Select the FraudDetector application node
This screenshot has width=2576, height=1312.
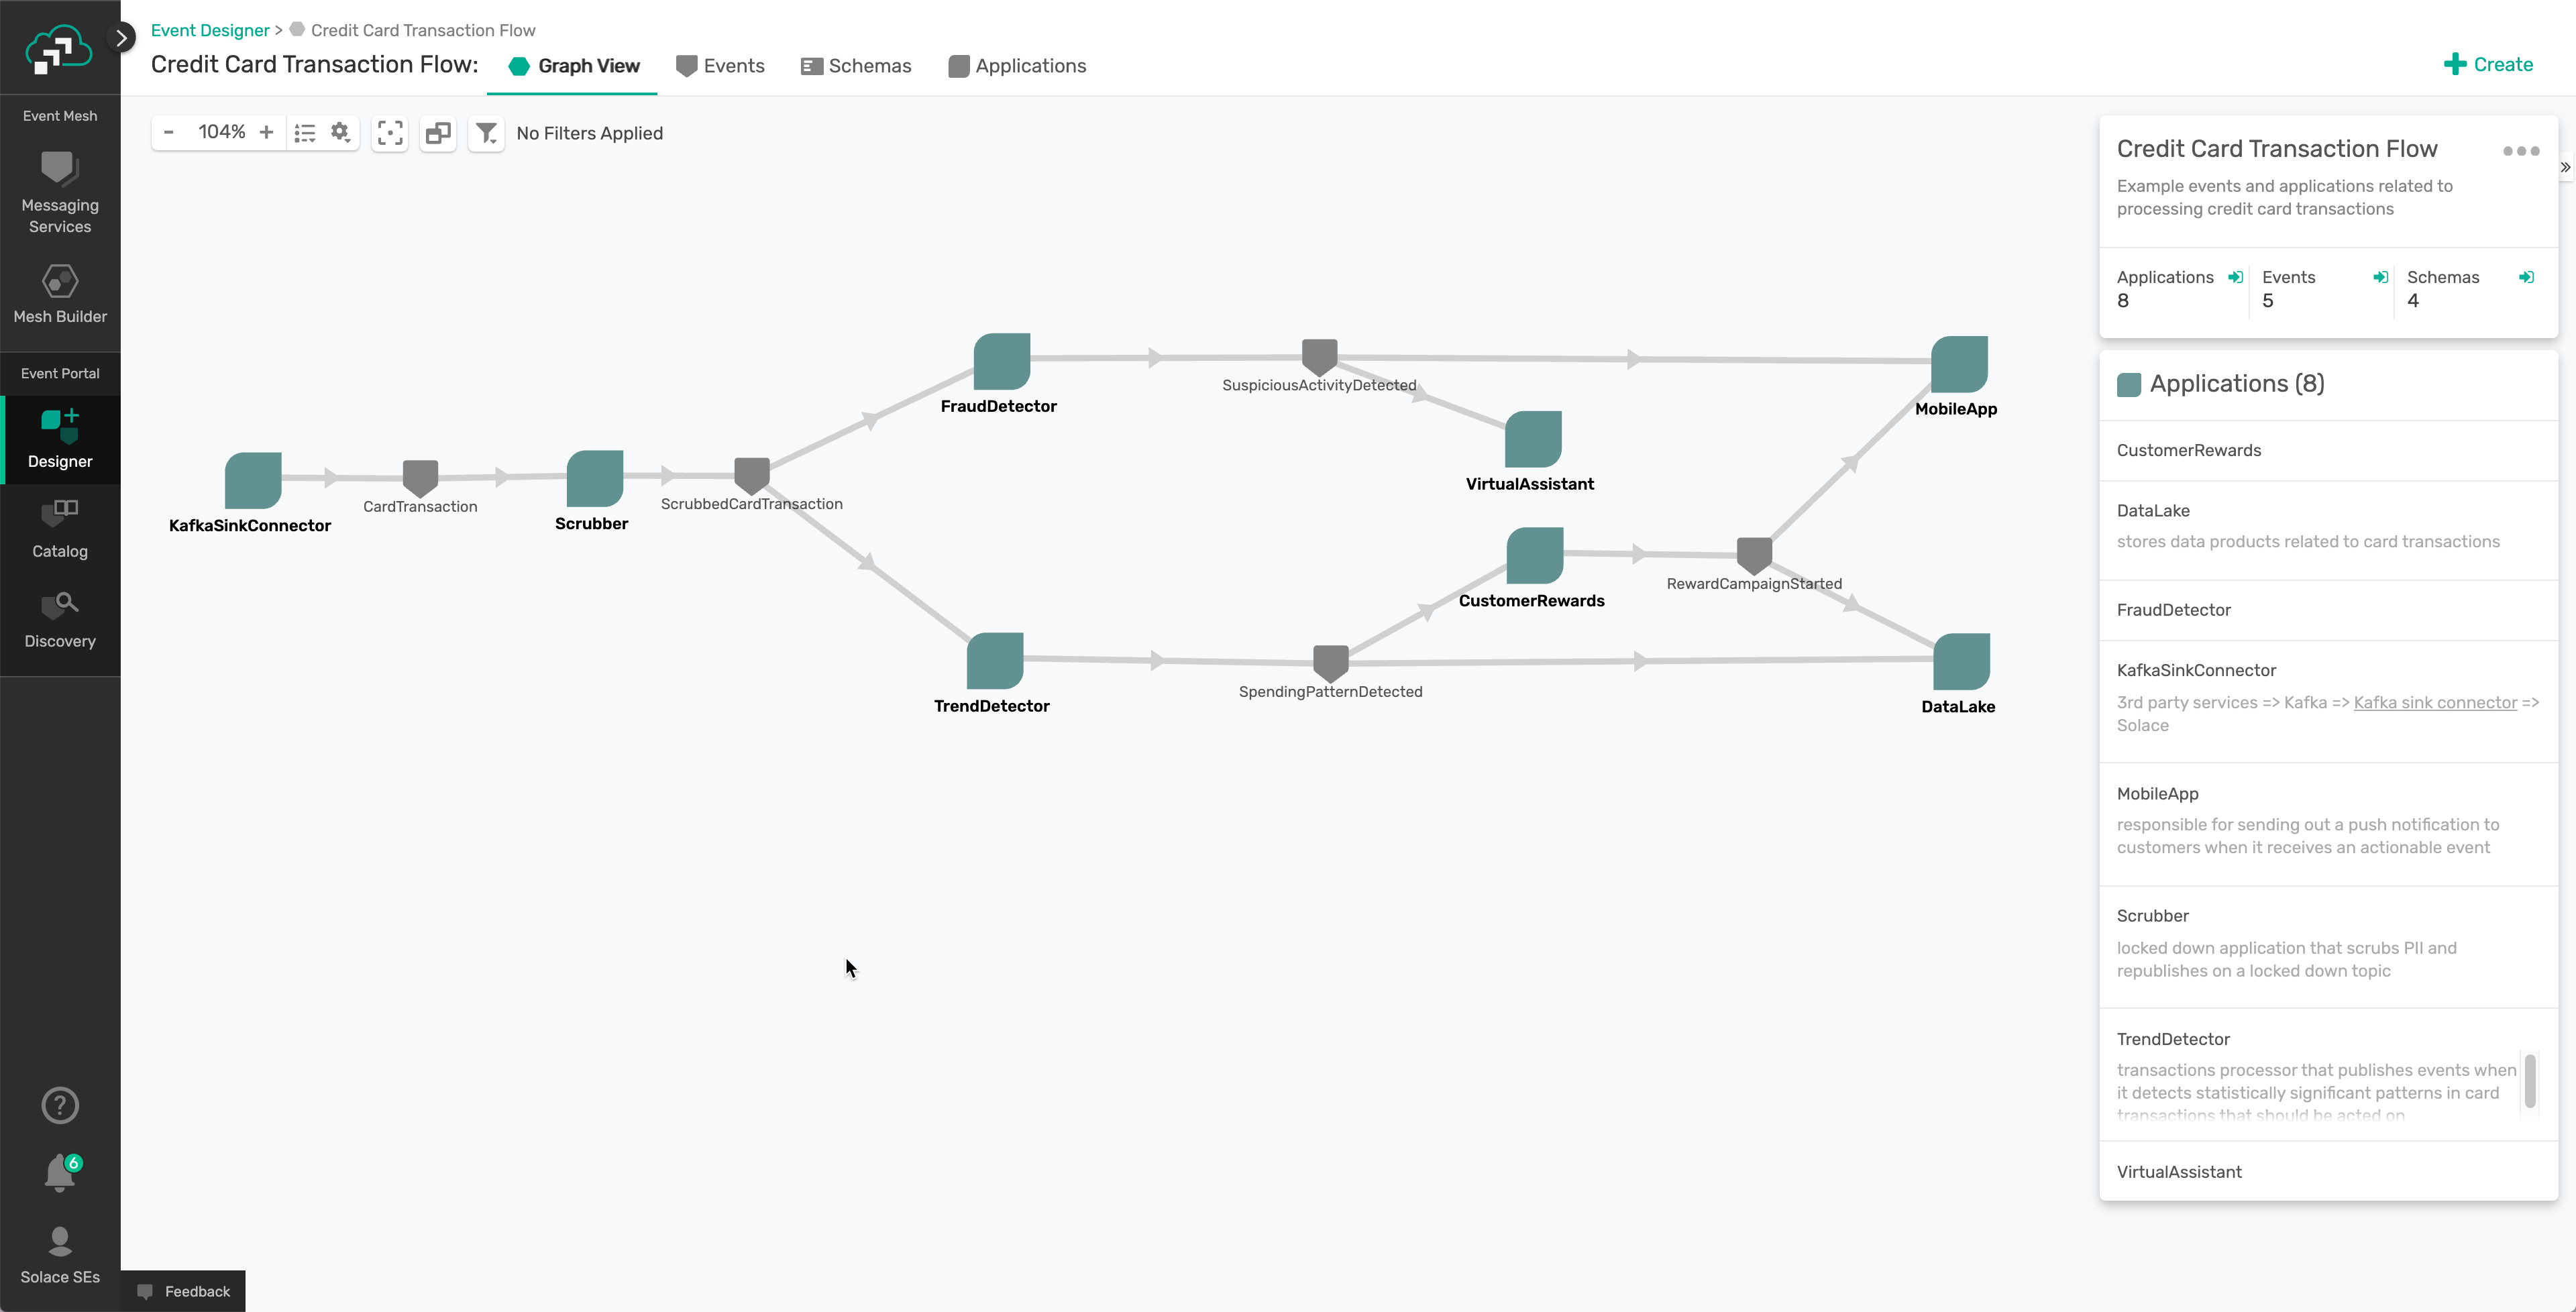coord(1001,361)
